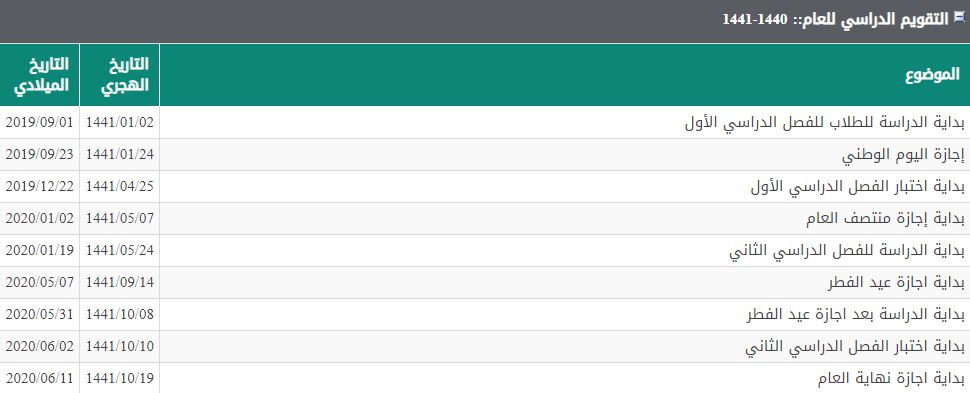Click Gregorian date 2019/09/23
The width and height of the screenshot is (970, 393).
pyautogui.click(x=40, y=155)
